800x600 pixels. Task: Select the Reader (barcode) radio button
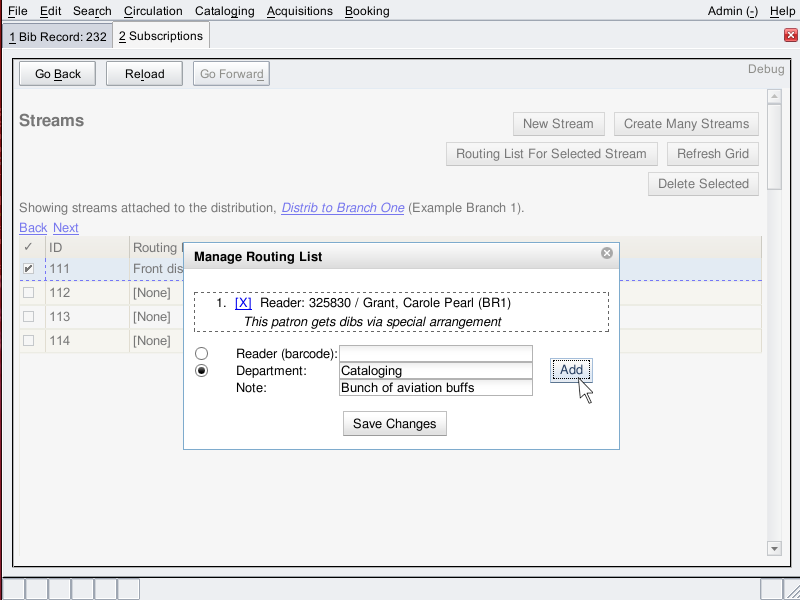pos(202,354)
